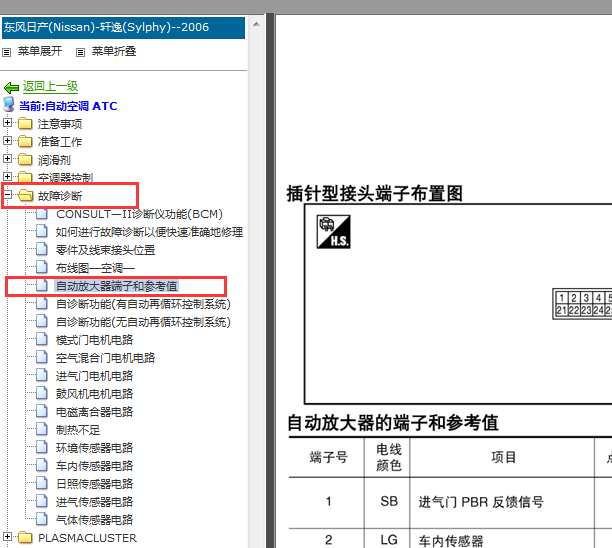Click the page icon beside 模式门电机电路
The image size is (612, 548).
(41, 339)
